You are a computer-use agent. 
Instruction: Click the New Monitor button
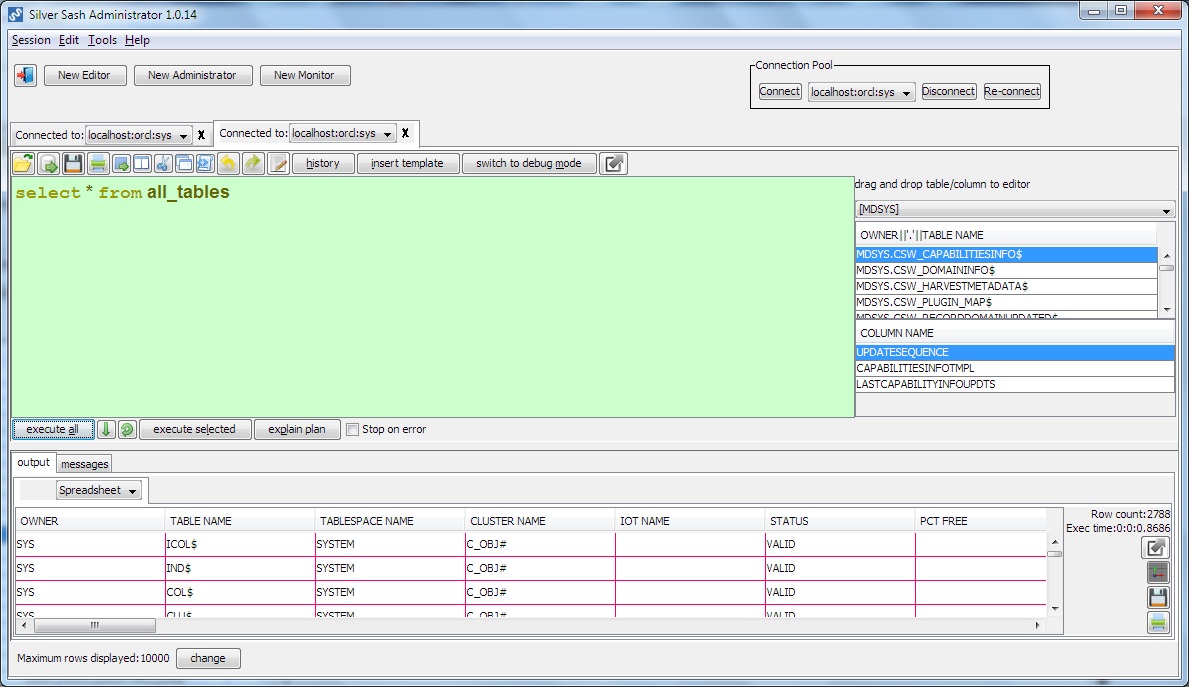(x=304, y=75)
